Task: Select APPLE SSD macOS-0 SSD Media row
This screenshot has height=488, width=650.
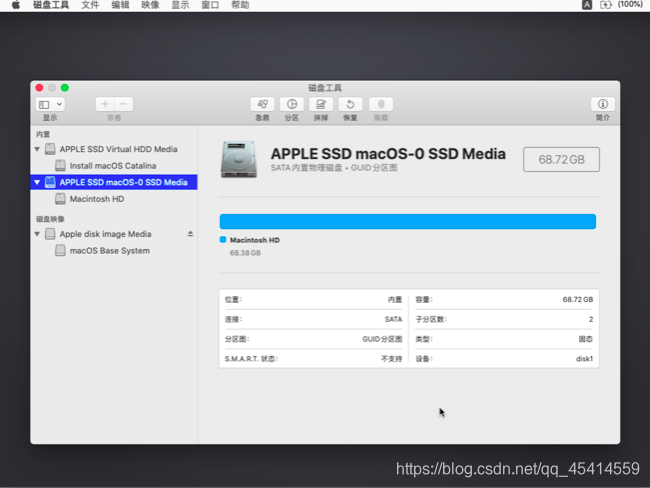Action: pos(114,182)
